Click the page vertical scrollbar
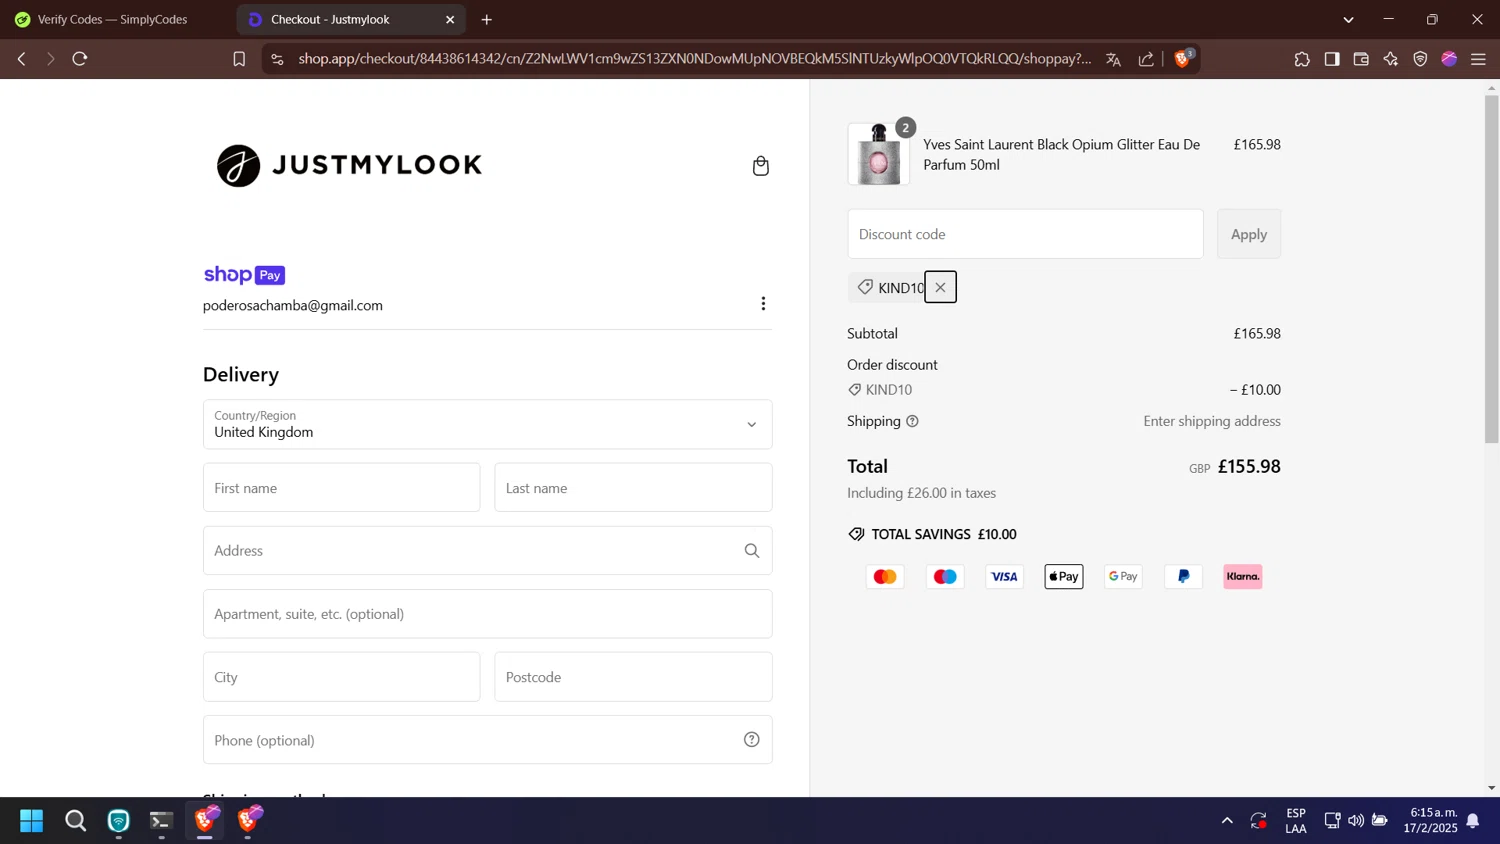1500x844 pixels. [1491, 270]
